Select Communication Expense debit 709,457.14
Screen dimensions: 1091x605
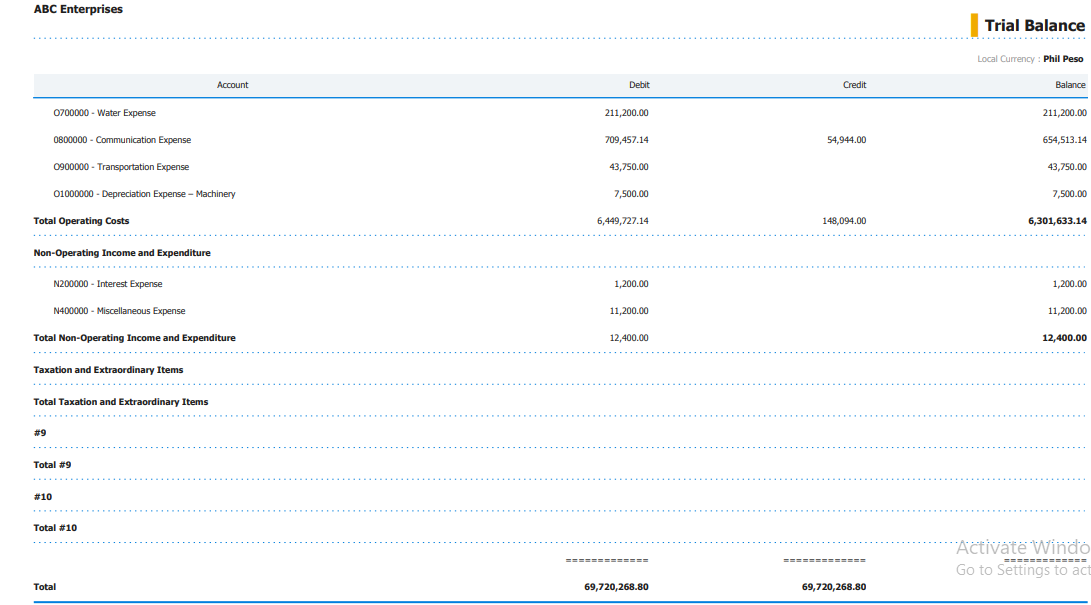point(626,140)
